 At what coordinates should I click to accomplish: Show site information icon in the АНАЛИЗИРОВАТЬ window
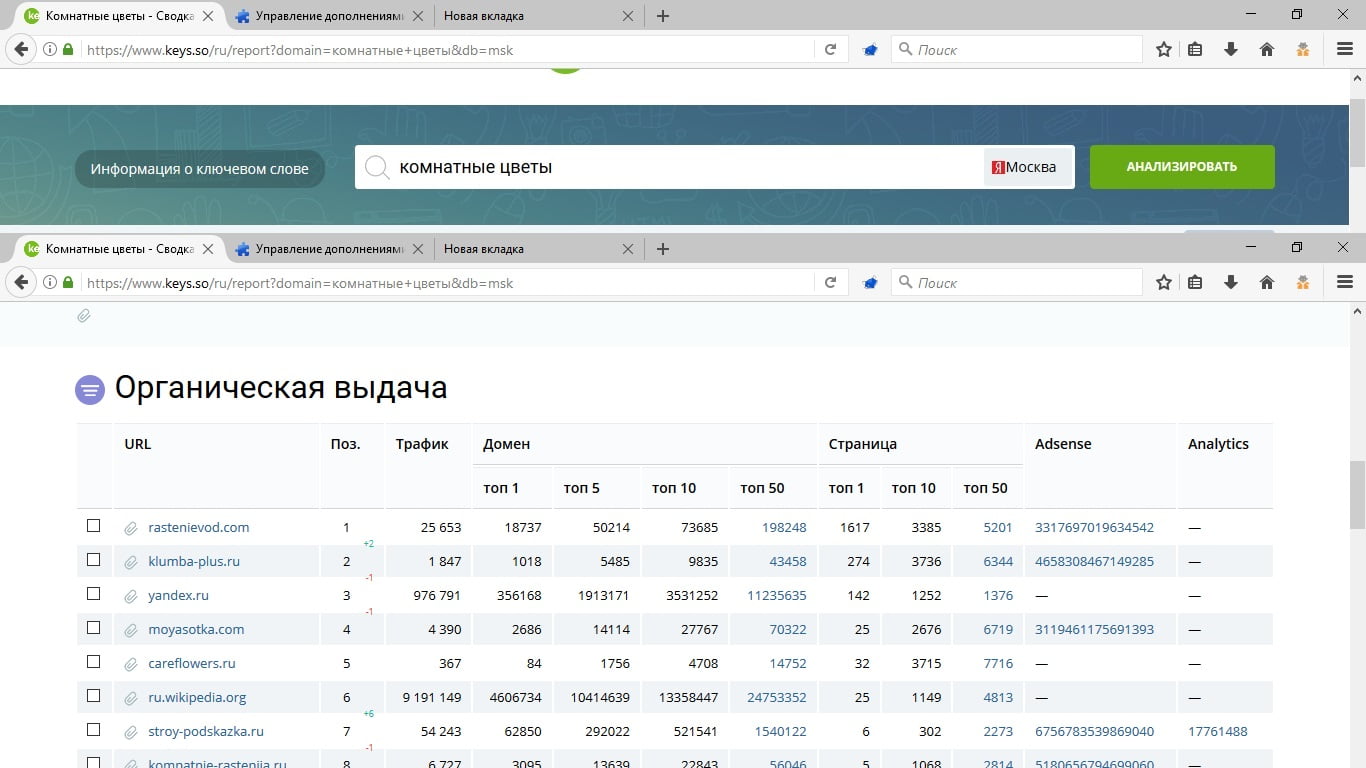pyautogui.click(x=50, y=49)
